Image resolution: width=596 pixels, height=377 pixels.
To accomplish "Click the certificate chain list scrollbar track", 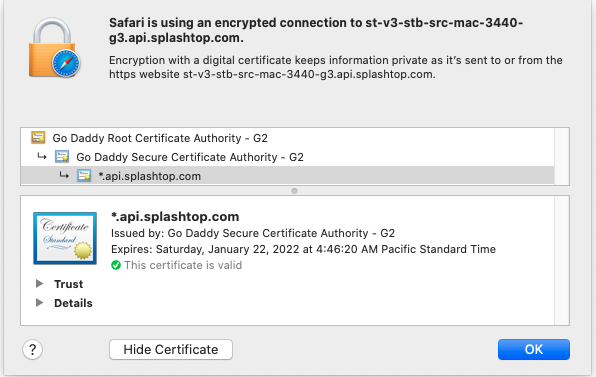I will pyautogui.click(x=562, y=157).
